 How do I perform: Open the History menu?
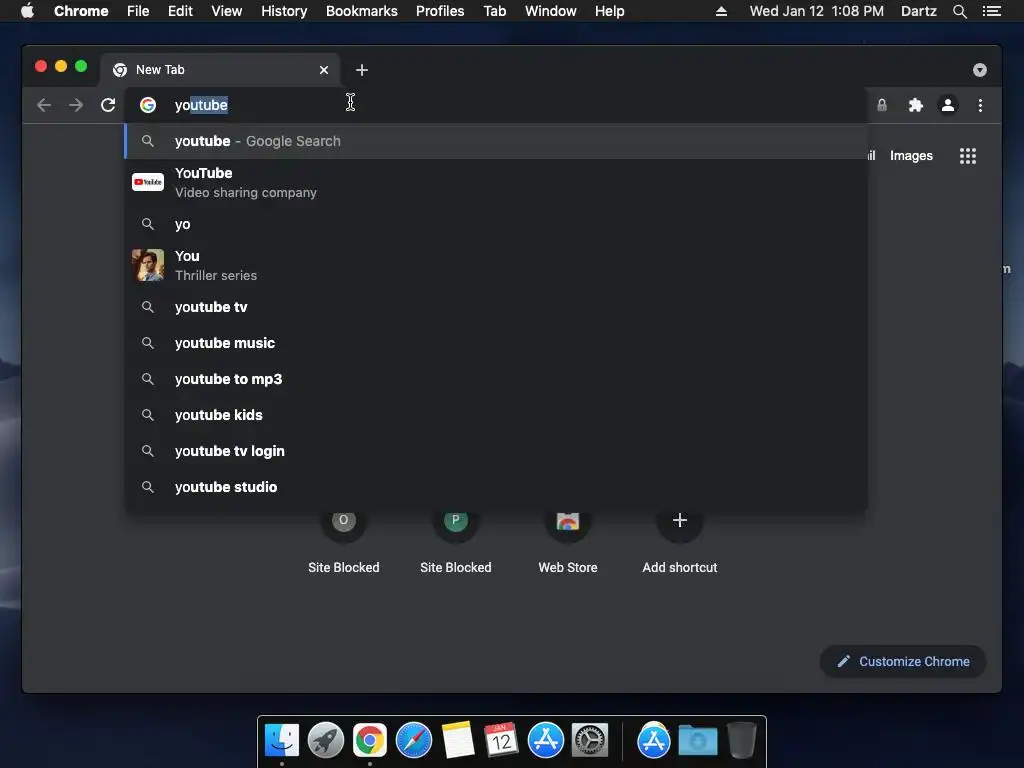(284, 11)
